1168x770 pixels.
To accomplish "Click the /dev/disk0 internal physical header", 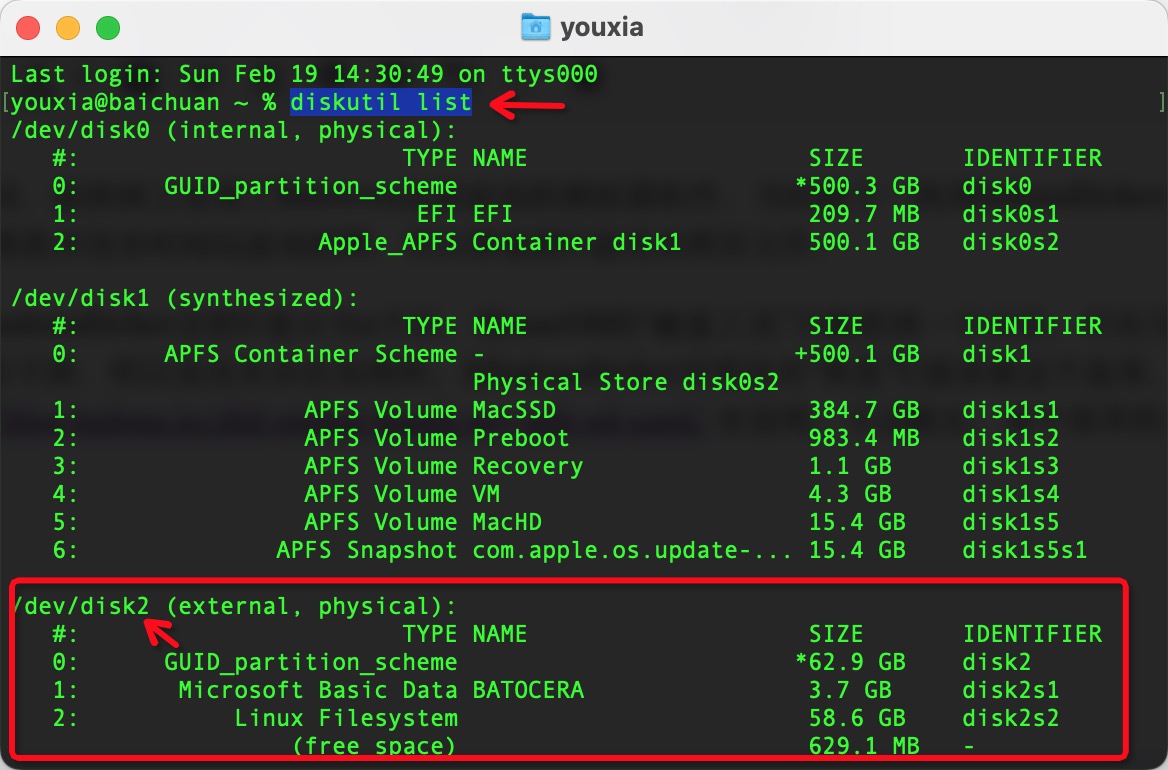I will tap(233, 131).
